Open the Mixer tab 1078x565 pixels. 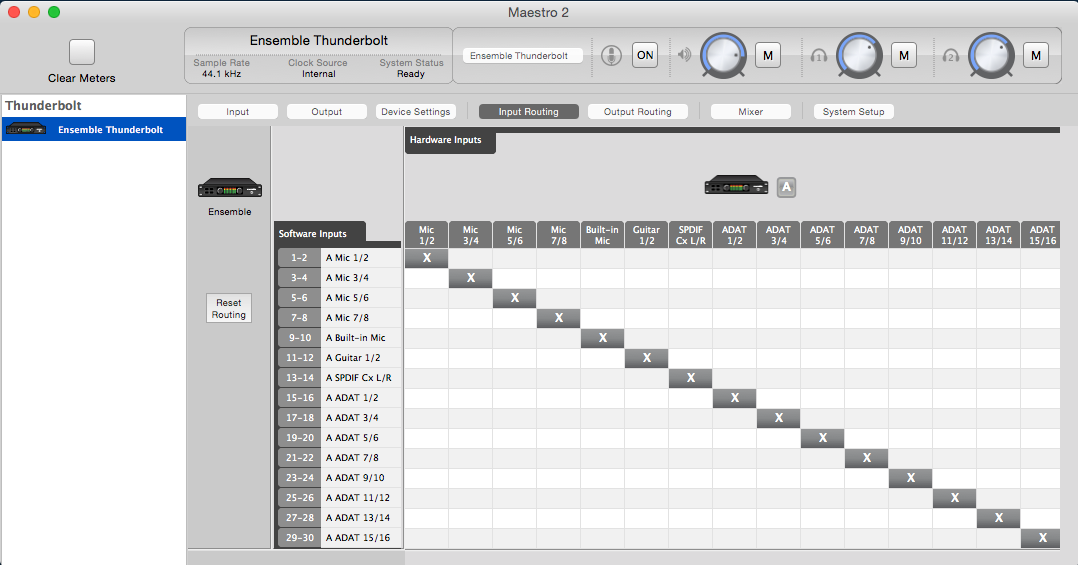pyautogui.click(x=751, y=111)
